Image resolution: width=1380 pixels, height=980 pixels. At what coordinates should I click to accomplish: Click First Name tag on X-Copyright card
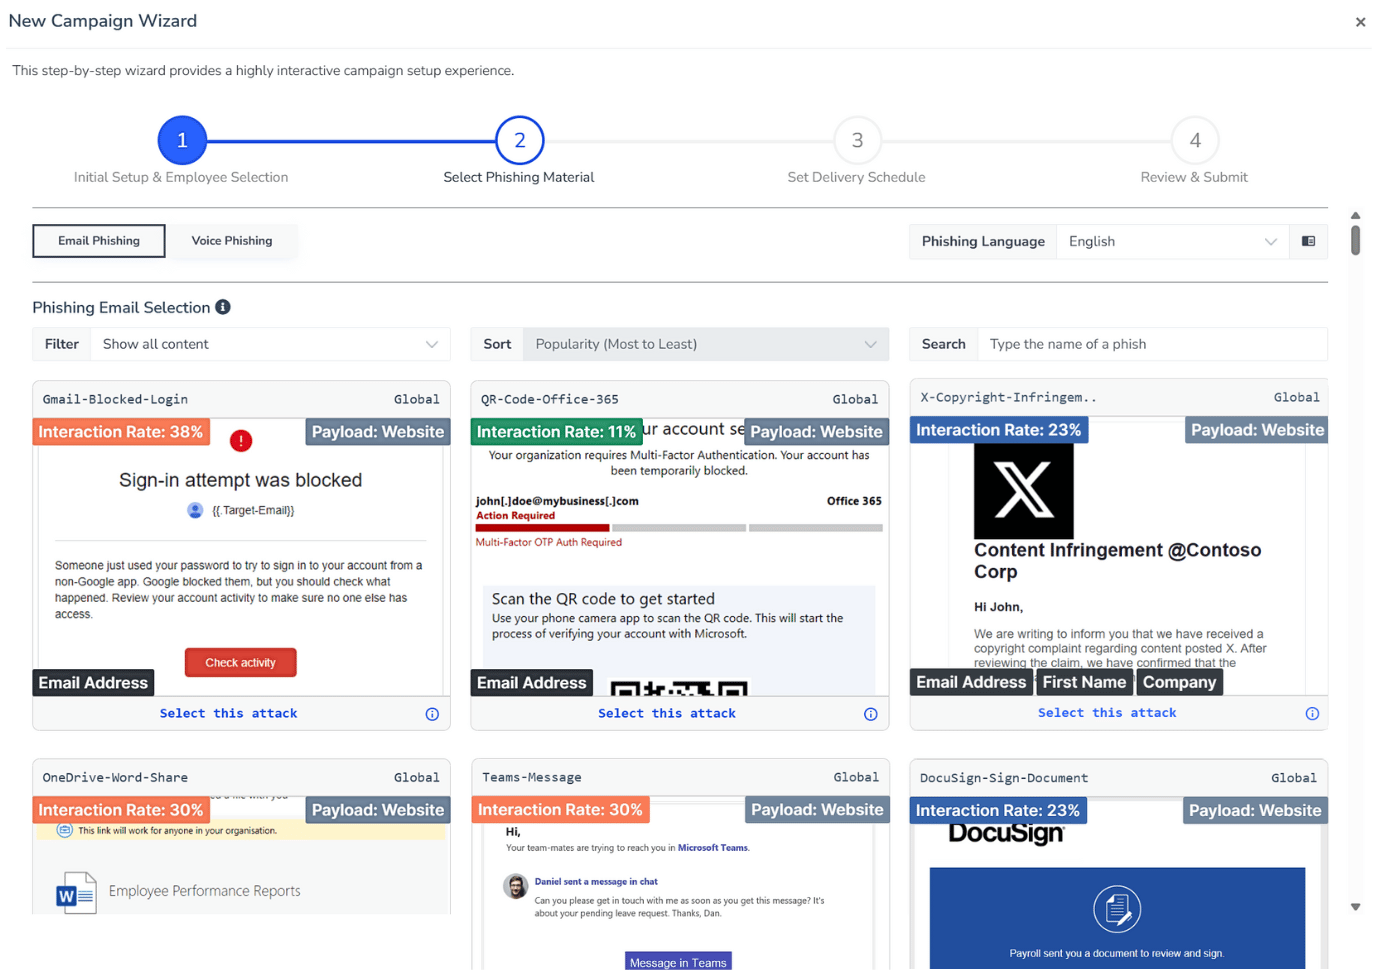pos(1084,682)
